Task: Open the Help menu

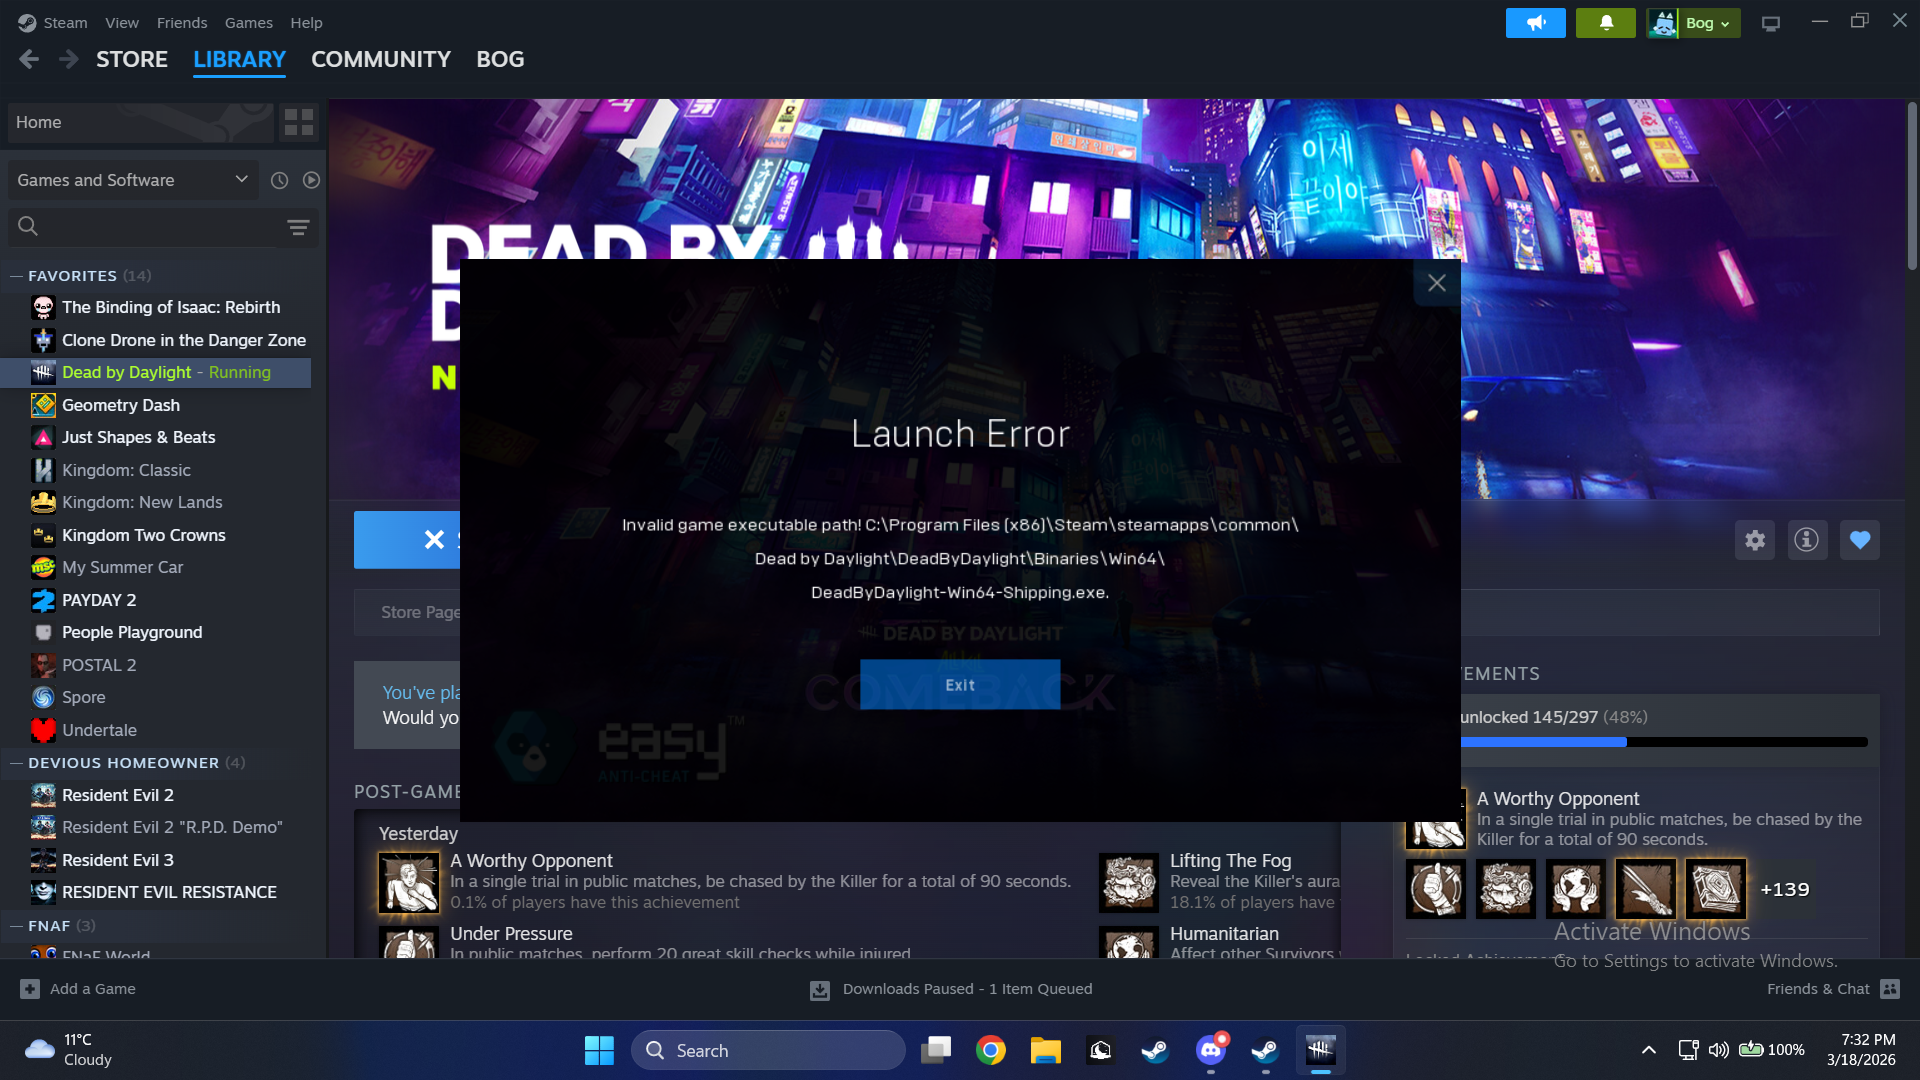Action: tap(306, 22)
